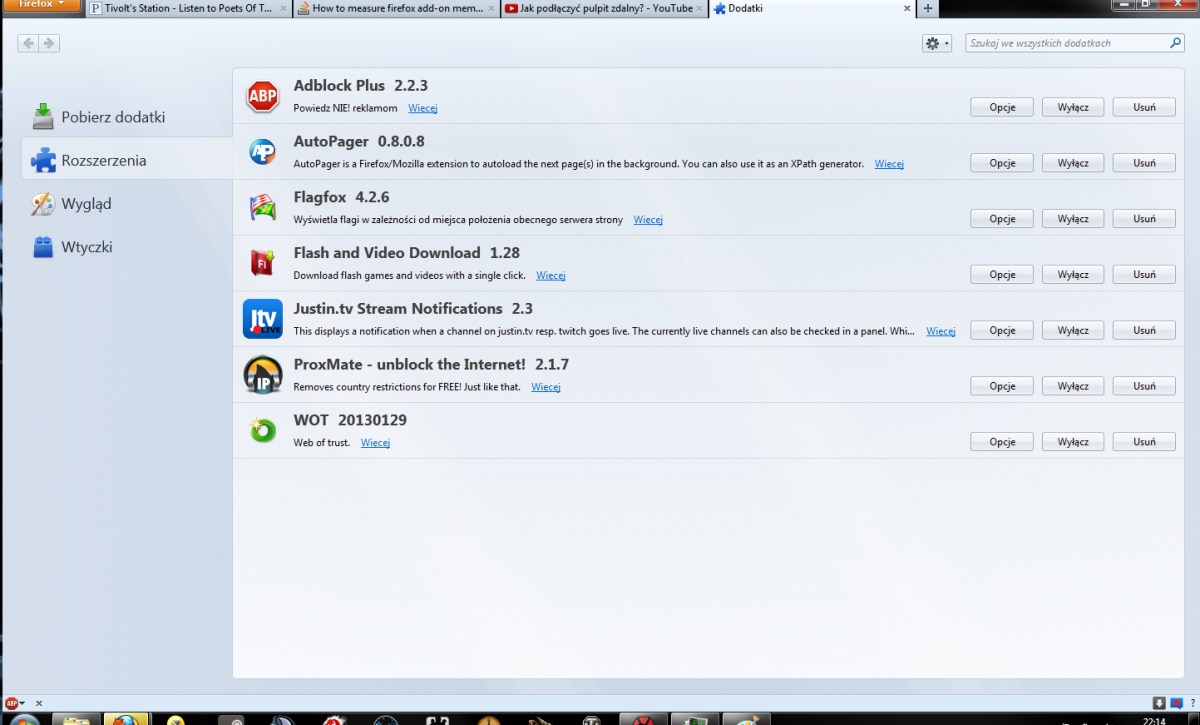Click the Adblock Plus ABP stop-sign icon in the list
Viewport: 1200px width, 725px height.
point(262,96)
